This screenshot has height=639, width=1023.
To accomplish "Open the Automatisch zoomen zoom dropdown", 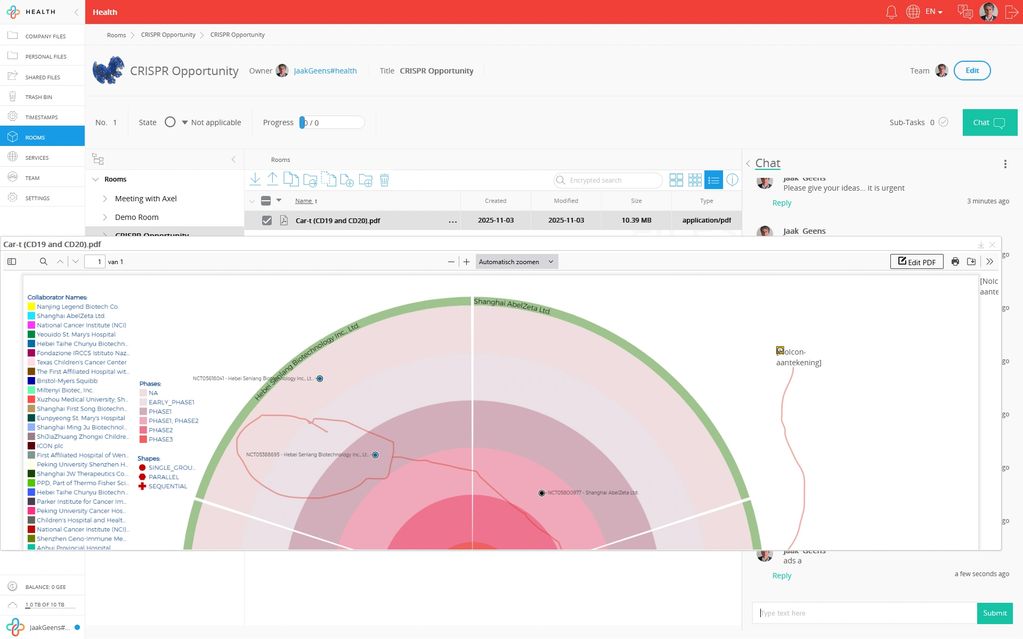I will 516,262.
